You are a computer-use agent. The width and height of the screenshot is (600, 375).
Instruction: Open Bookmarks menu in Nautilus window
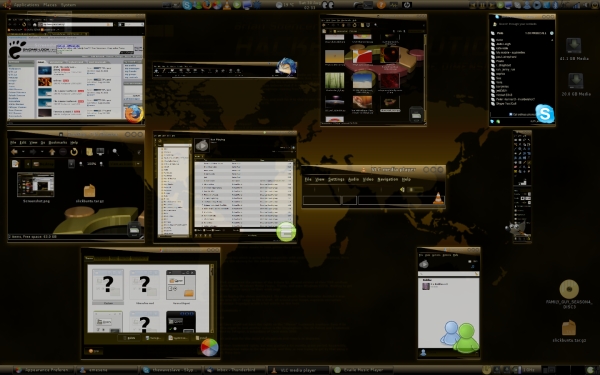click(58, 142)
